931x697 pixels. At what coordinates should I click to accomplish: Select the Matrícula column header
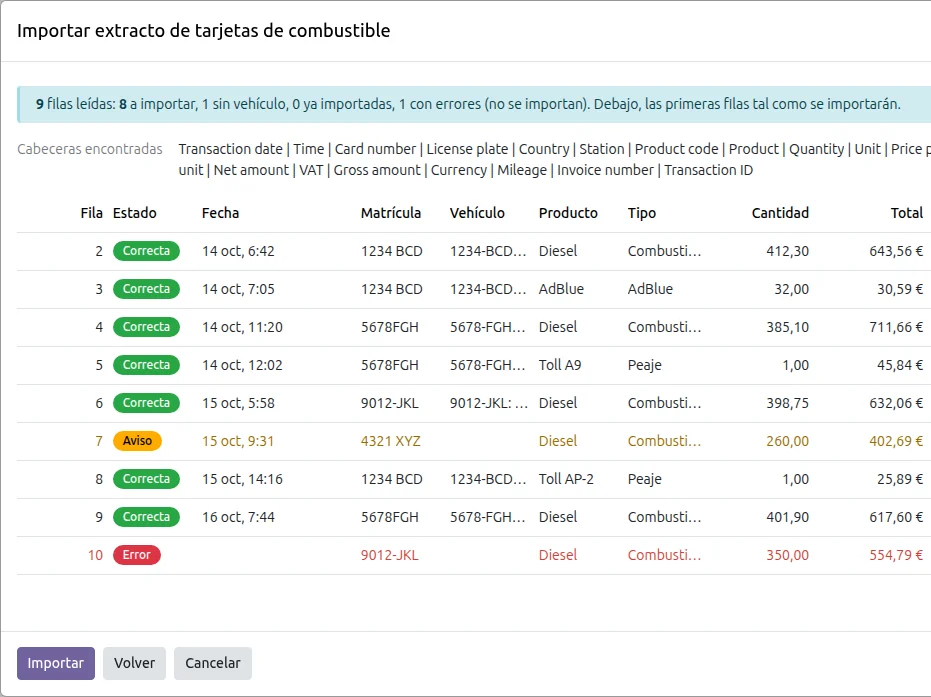click(x=391, y=213)
